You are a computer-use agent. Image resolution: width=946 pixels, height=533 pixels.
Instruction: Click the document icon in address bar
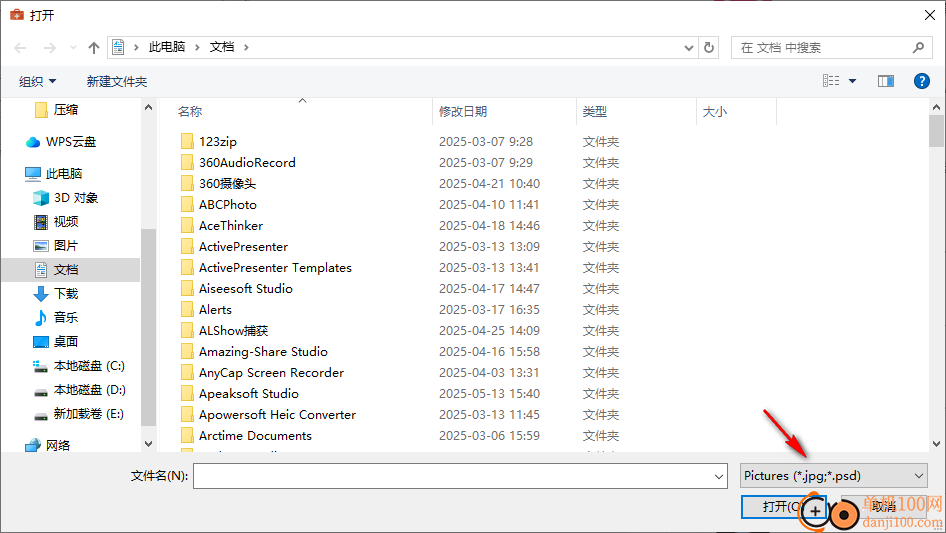click(118, 47)
